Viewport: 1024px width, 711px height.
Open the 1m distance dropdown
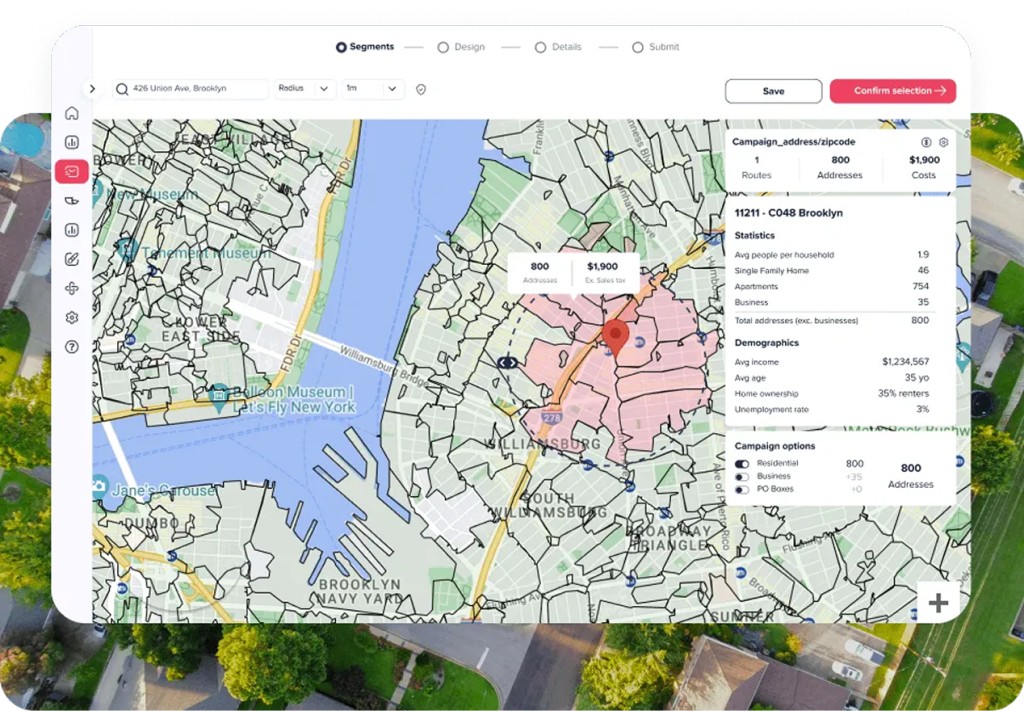pyautogui.click(x=372, y=89)
